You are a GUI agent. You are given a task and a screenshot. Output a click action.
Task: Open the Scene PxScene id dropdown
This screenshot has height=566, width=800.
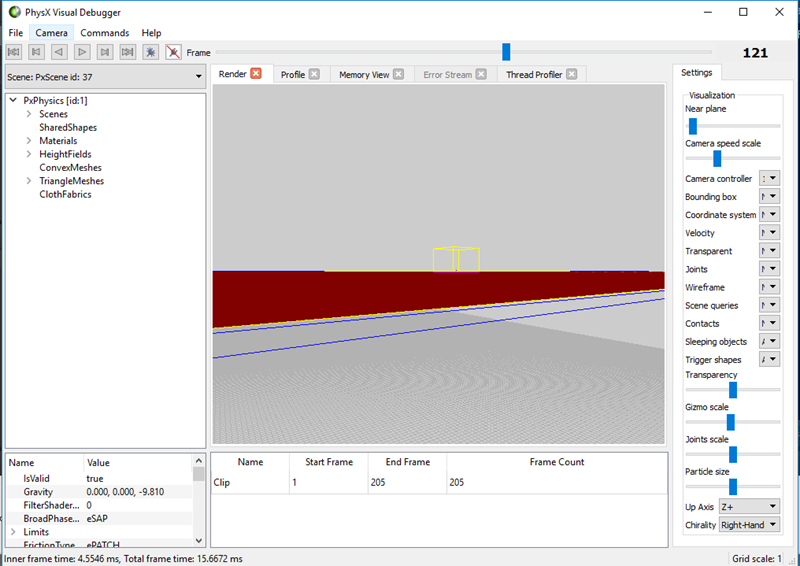click(104, 76)
